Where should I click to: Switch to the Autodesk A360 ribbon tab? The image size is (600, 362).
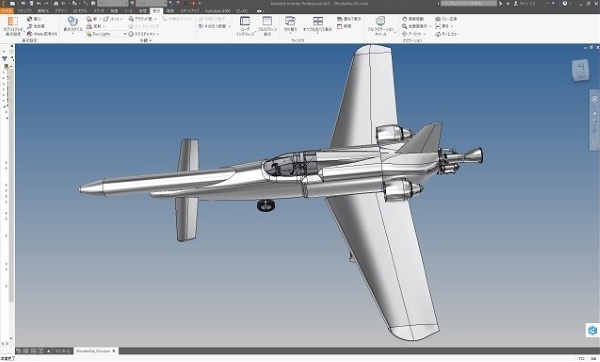click(x=217, y=11)
